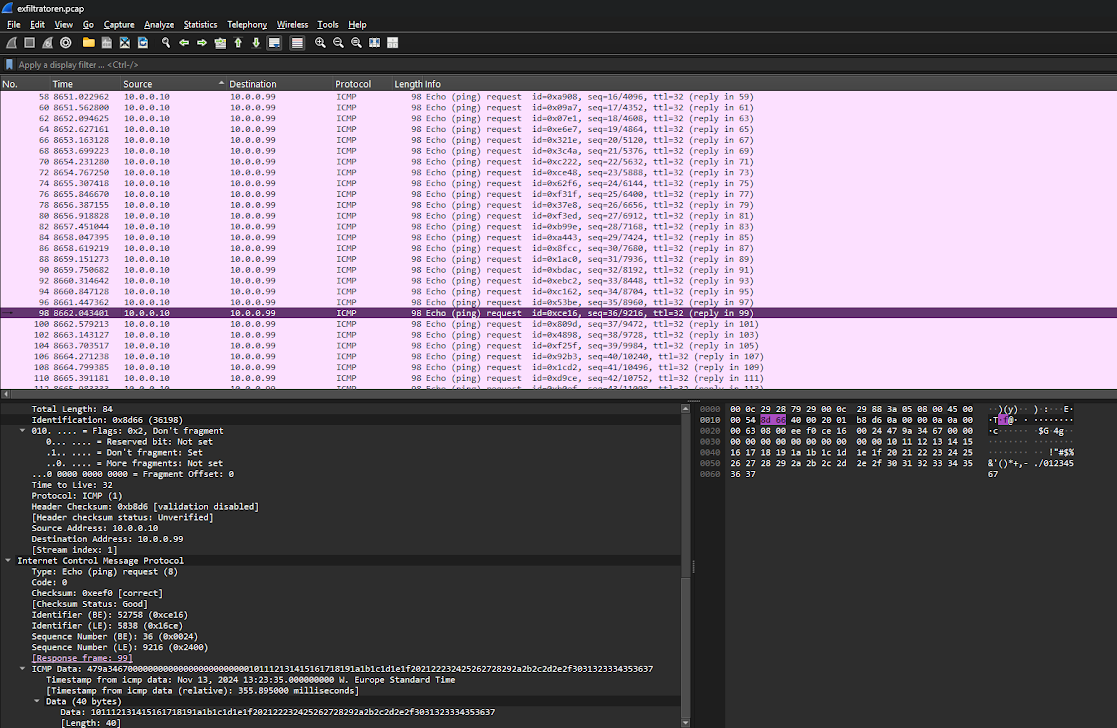Screen dimensions: 1117x728
Task: Sort packets by Time column
Action: tap(85, 84)
